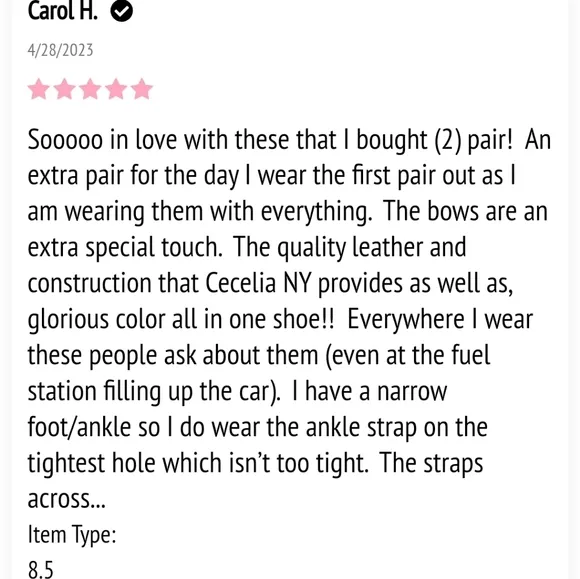The width and height of the screenshot is (580, 579).
Task: Select the third pink rating star
Action: tap(90, 89)
